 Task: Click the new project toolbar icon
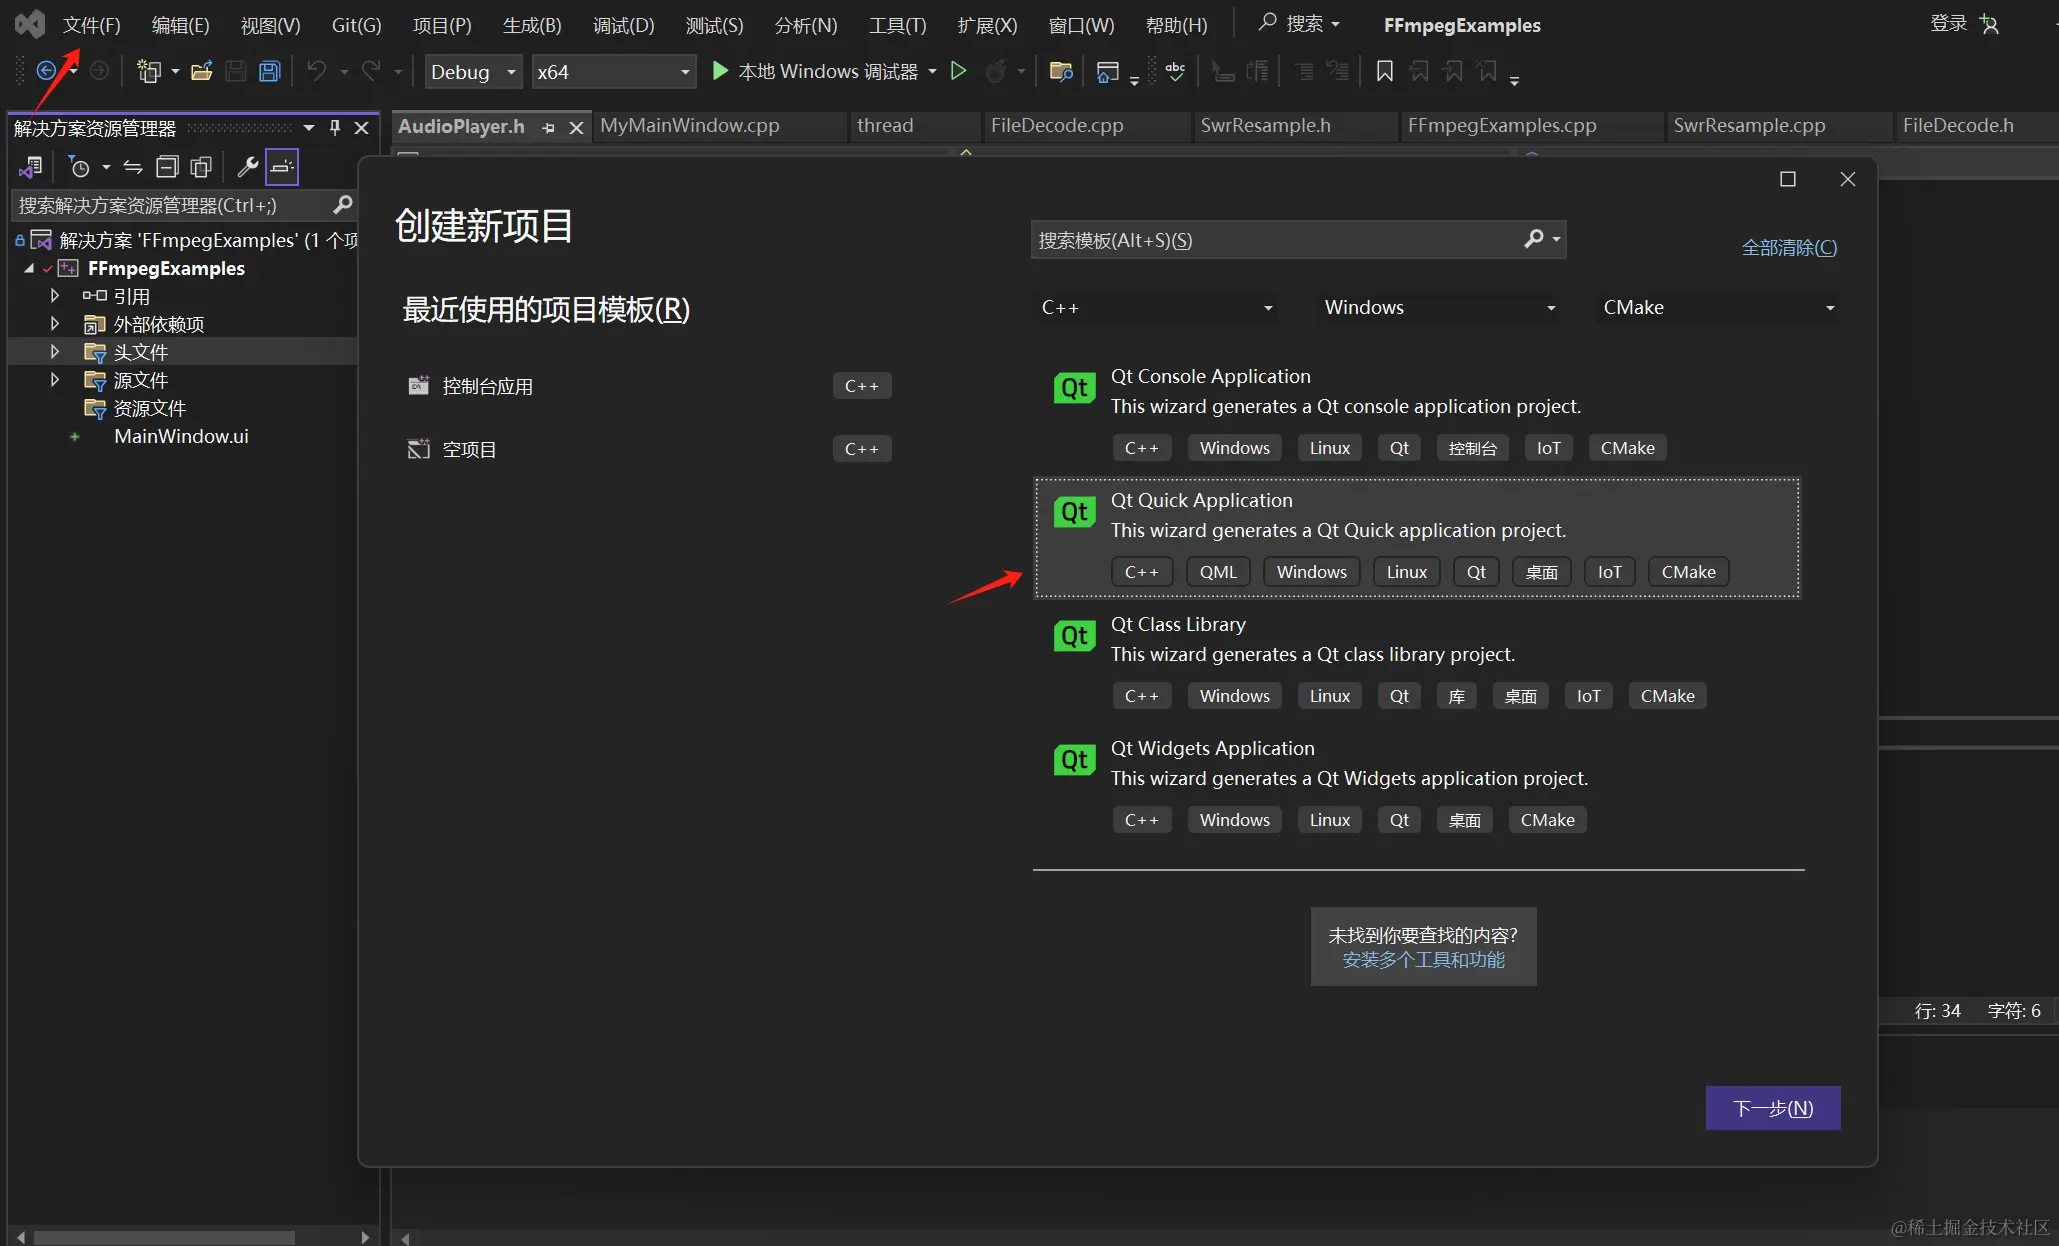pyautogui.click(x=149, y=71)
